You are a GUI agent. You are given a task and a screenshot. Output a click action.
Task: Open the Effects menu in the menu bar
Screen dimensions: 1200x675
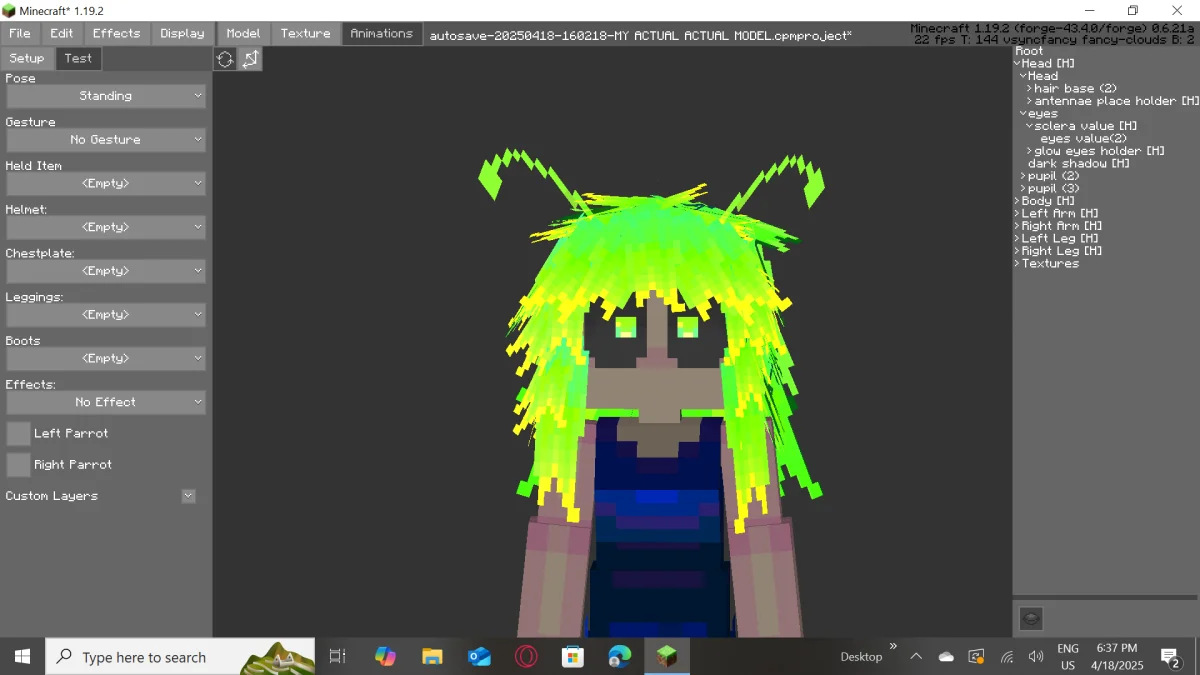(x=116, y=33)
